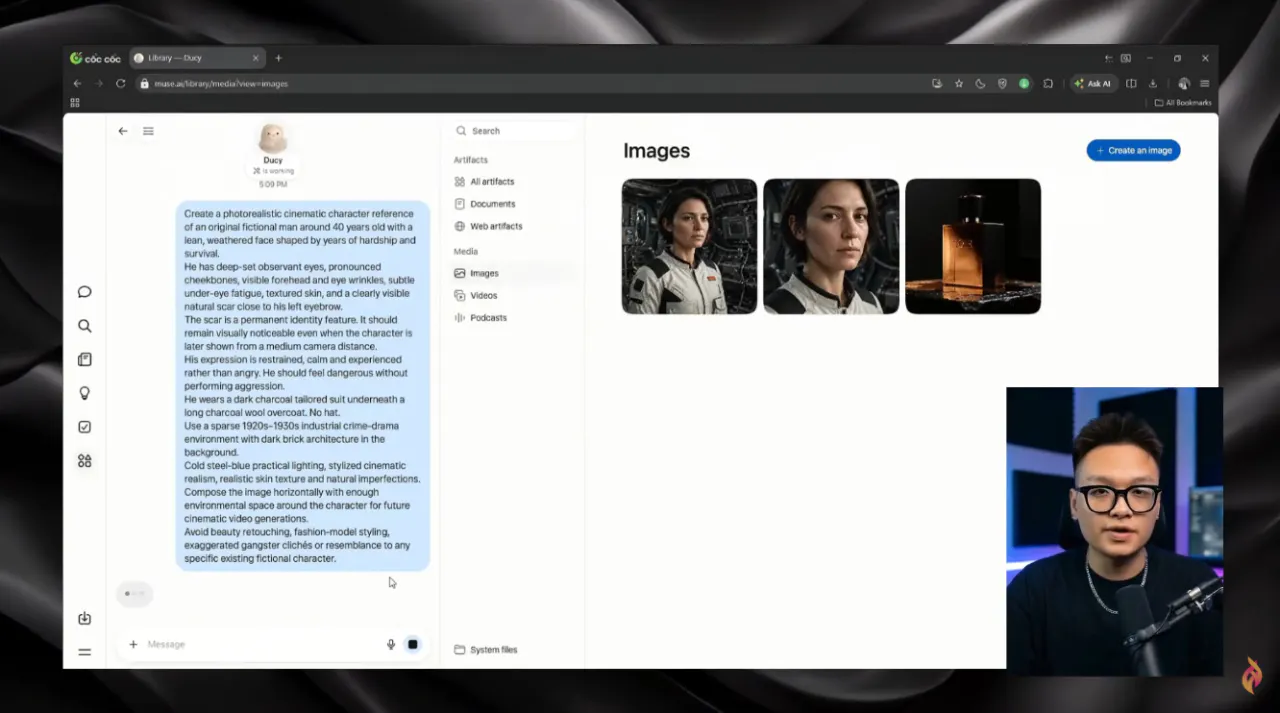This screenshot has width=1280, height=713.
Task: Click the Message input field
Action: click(260, 644)
